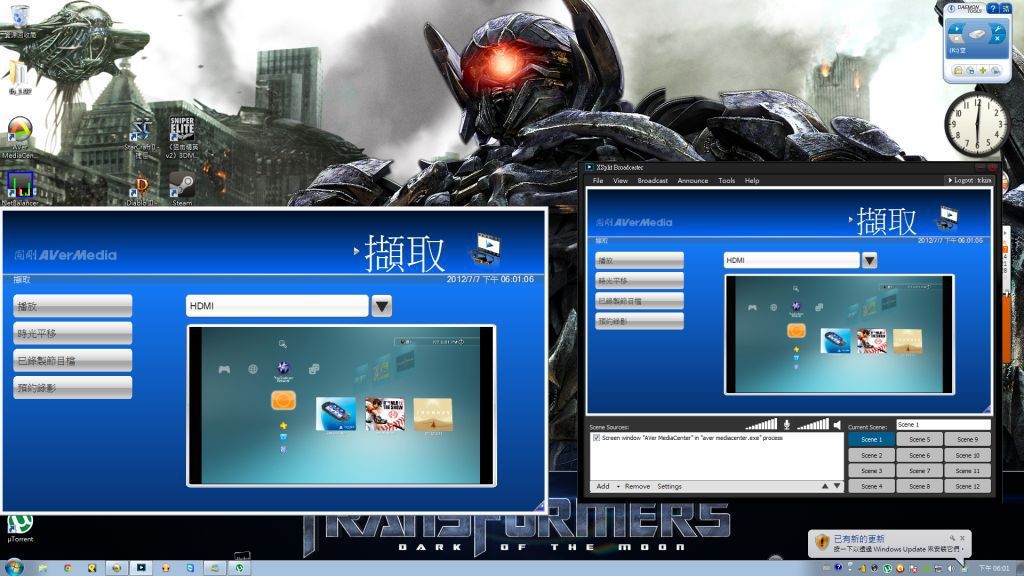Click the Daemon Tools wrench settings icon
The image size is (1024, 576).
tap(997, 28)
